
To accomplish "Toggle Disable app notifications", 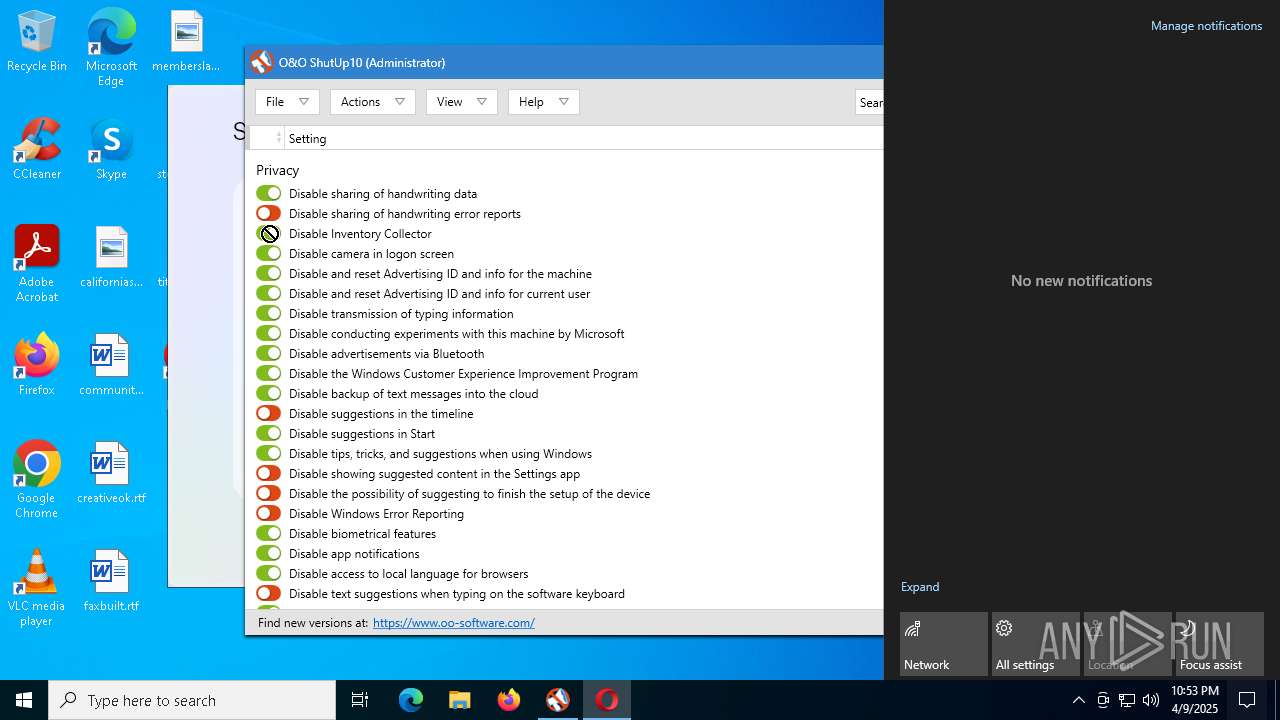I will pos(268,553).
